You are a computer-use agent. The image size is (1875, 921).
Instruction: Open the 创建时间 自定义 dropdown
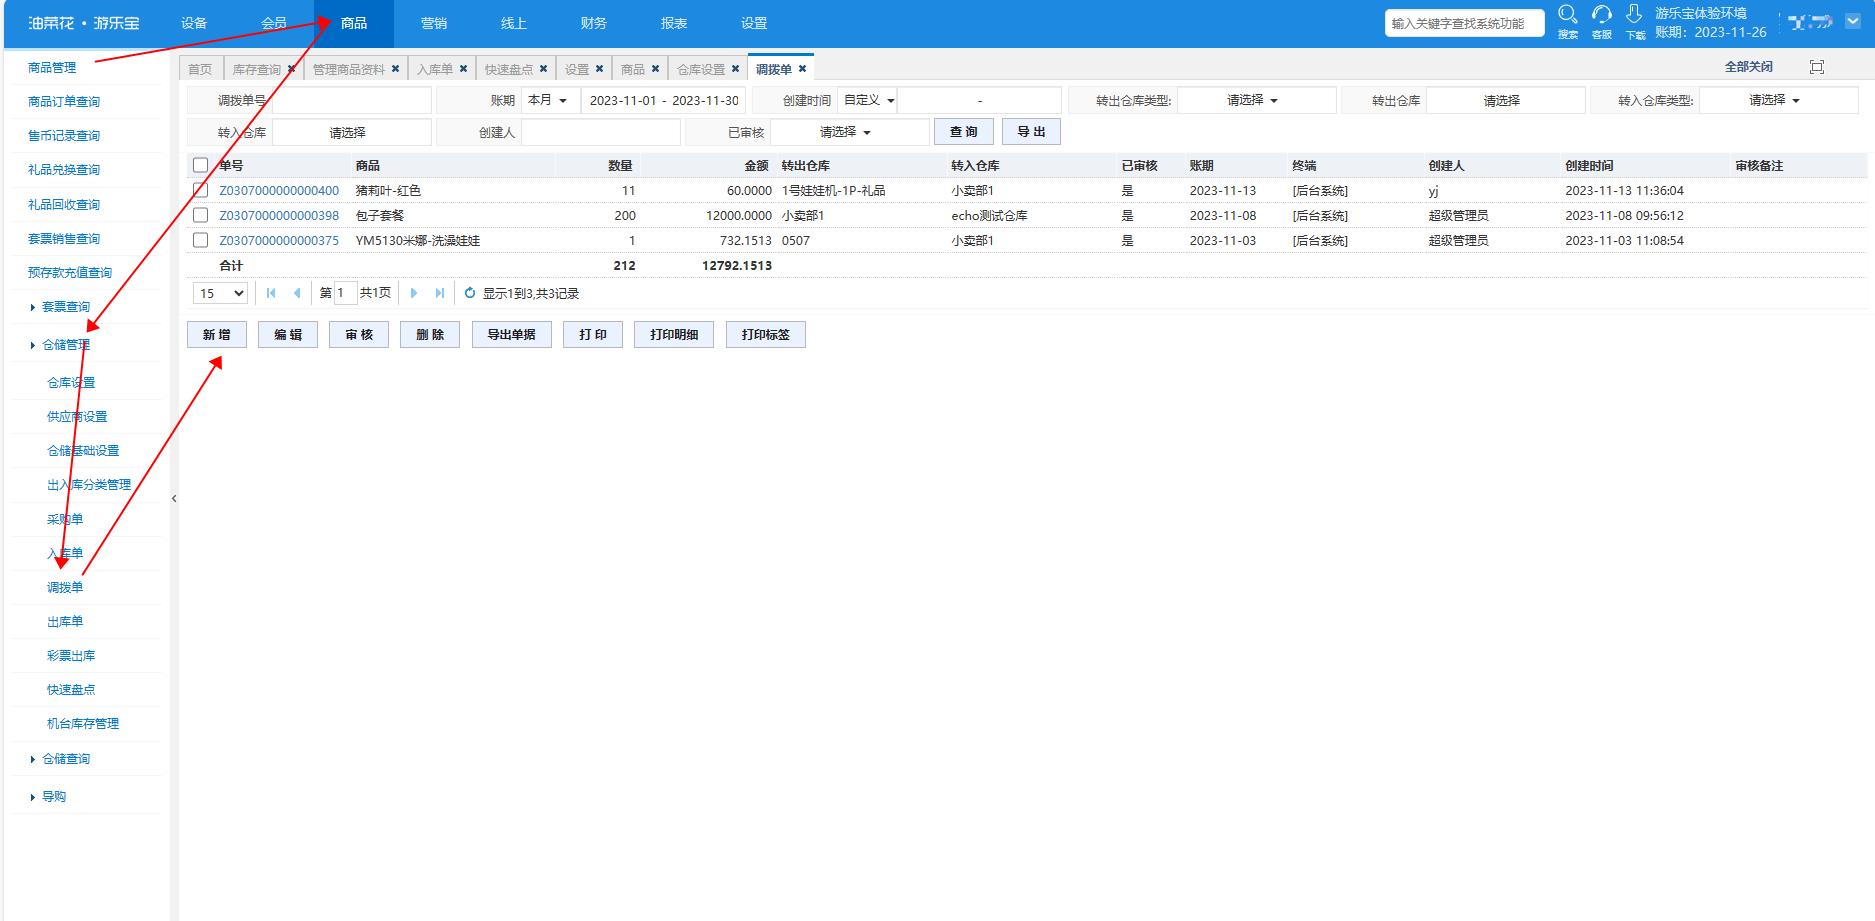click(868, 100)
